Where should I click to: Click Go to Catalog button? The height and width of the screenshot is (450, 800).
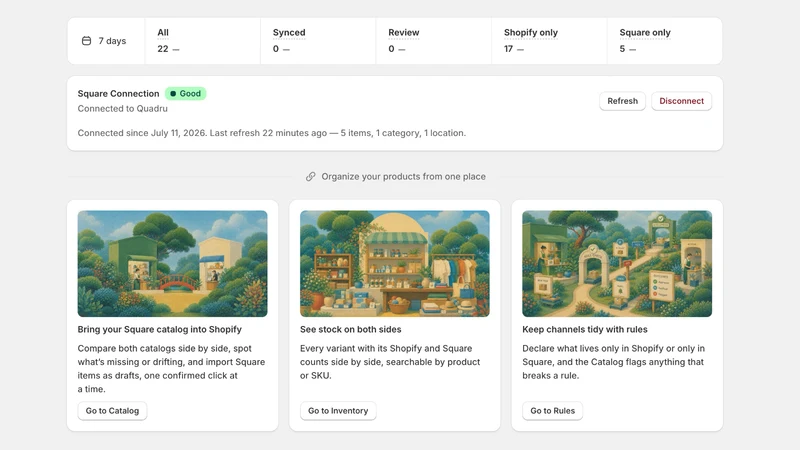(112, 411)
